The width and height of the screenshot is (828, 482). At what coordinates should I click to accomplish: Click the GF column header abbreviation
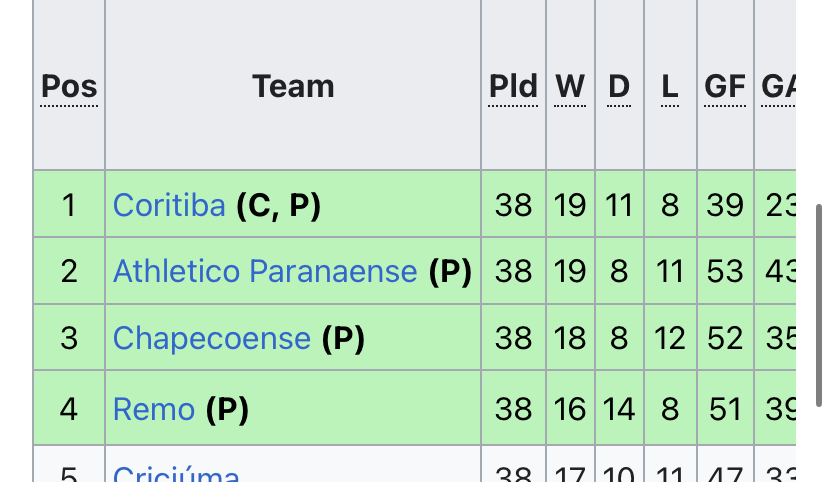pos(724,86)
